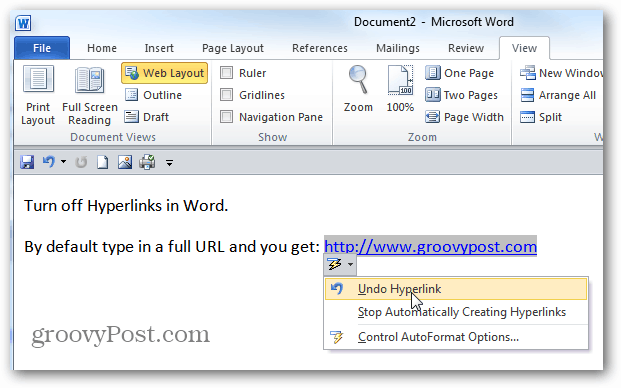Undo the last action
621x388 pixels.
(49, 162)
